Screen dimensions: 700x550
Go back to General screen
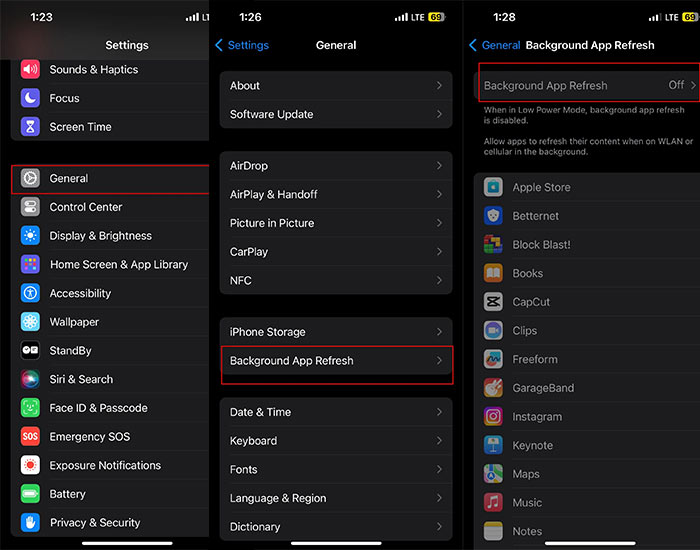click(x=495, y=45)
